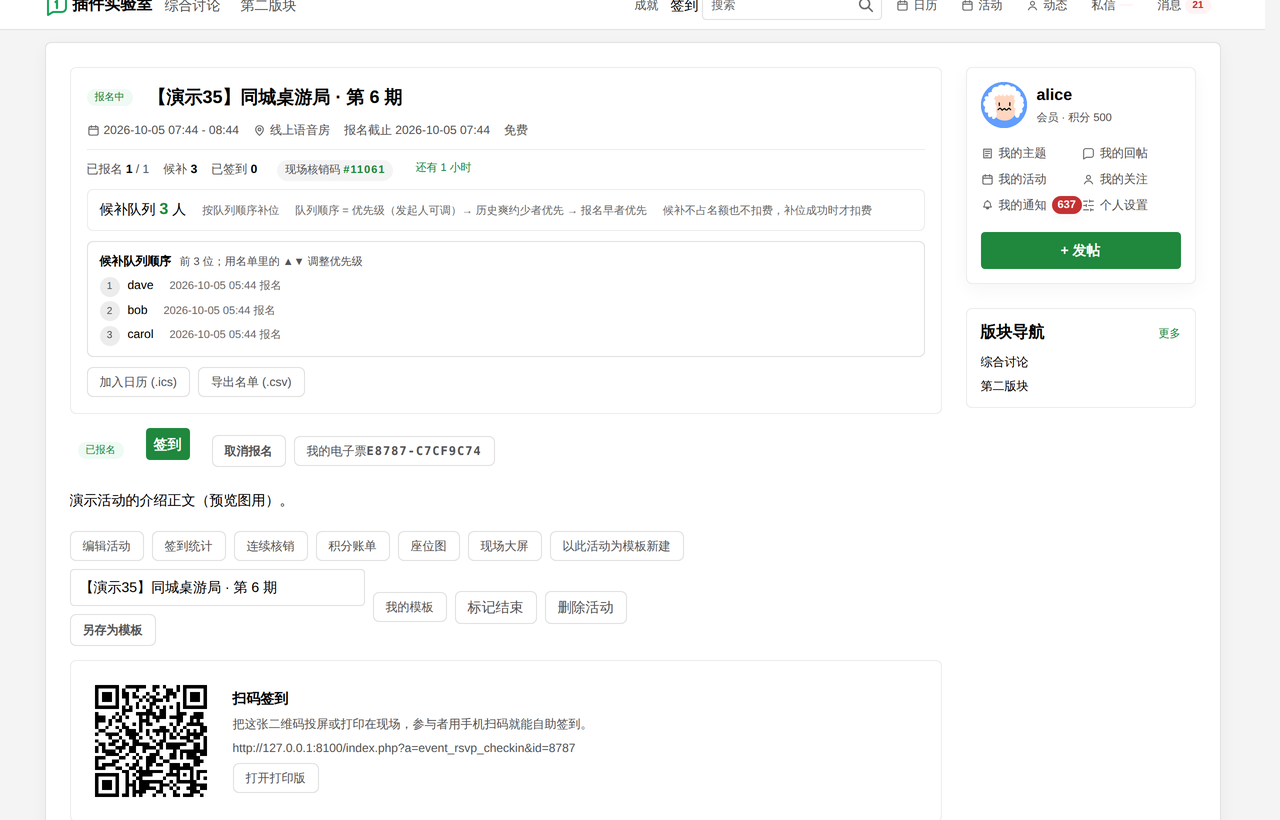Screen dimensions: 1280x820
Task: Open 我的电子票 E8787-C7CF9C74
Action: (394, 451)
